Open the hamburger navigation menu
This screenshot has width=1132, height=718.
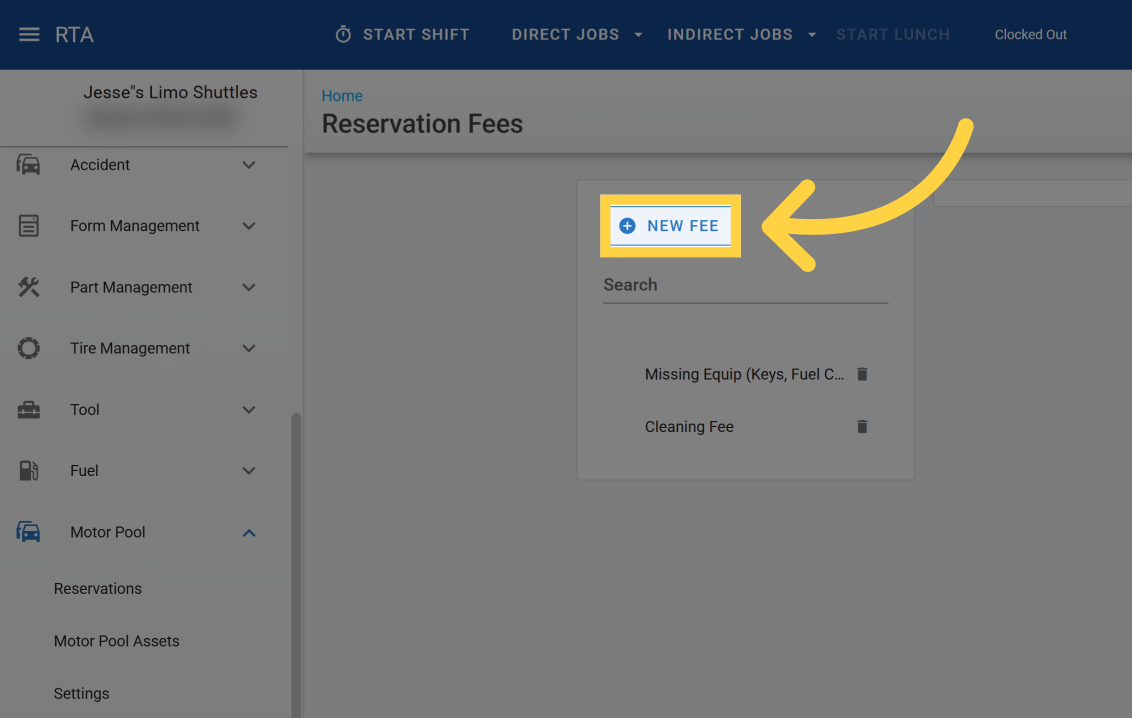click(x=30, y=35)
